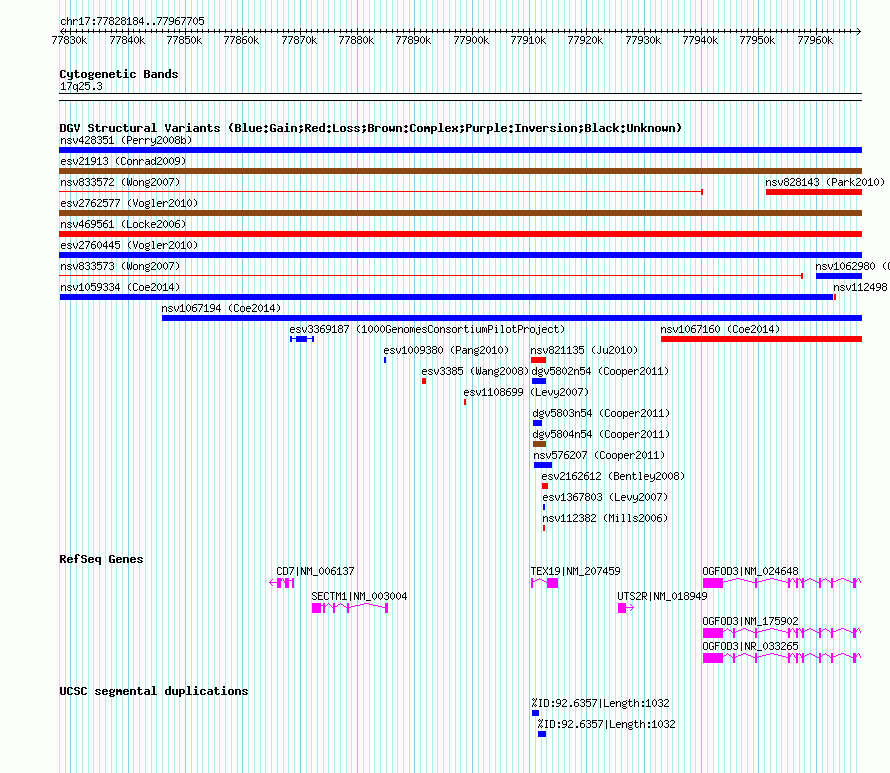Click the nsv833573 (Wong2007) label
This screenshot has width=890, height=773.
point(120,266)
